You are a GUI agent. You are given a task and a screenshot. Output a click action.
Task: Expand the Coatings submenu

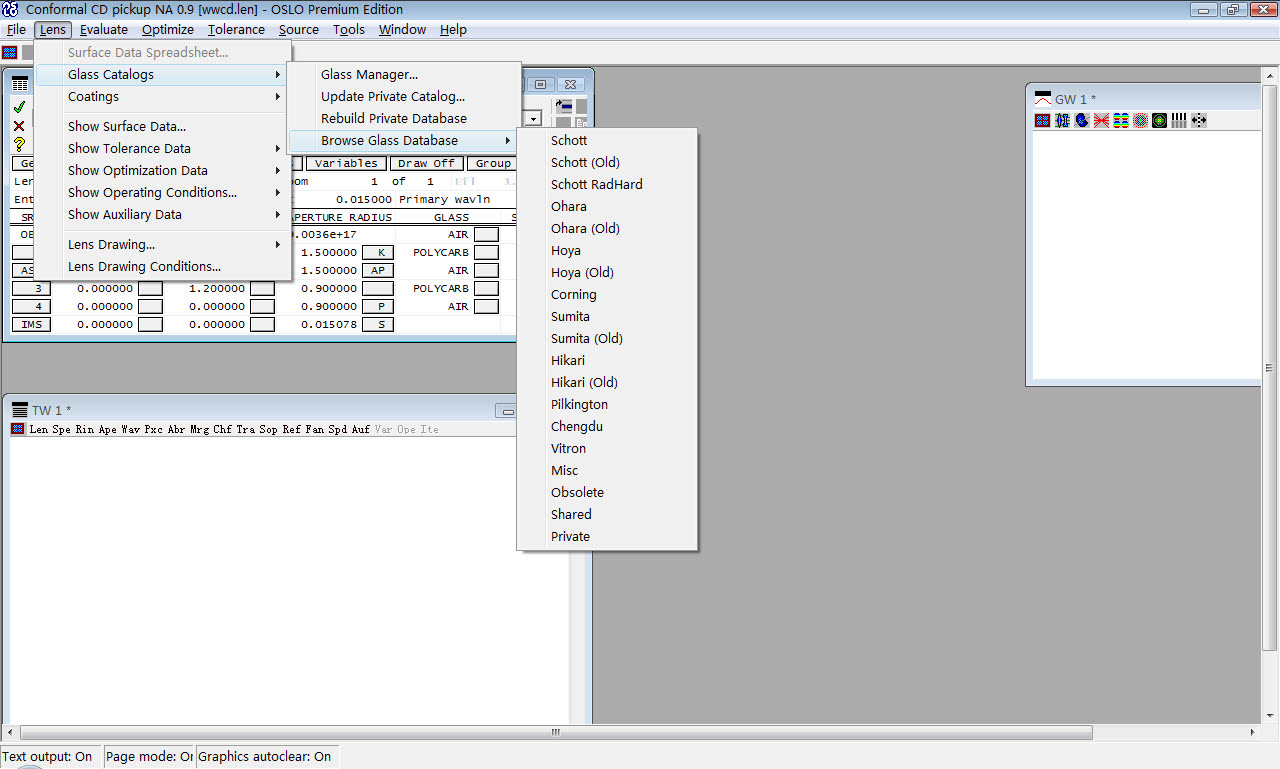pyautogui.click(x=160, y=97)
